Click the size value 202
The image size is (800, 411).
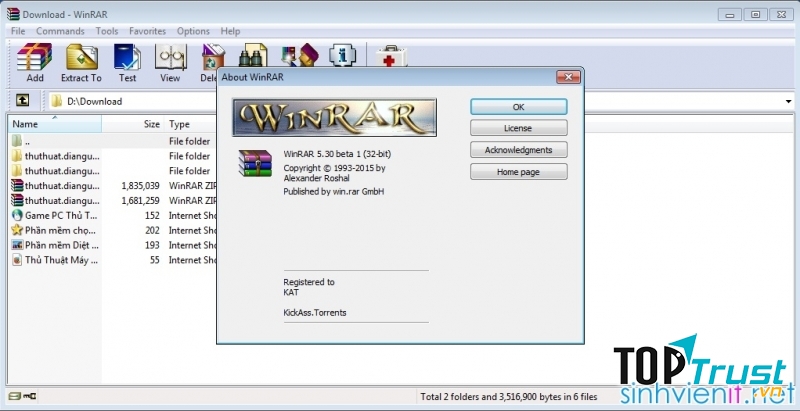pyautogui.click(x=152, y=230)
